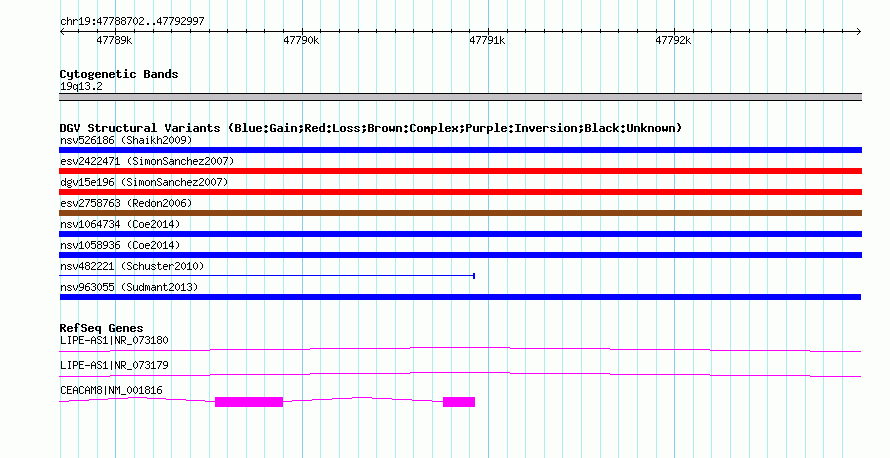This screenshot has width=890, height=458.
Task: Click the thin blue line for nsv482221
Action: (x=267, y=276)
